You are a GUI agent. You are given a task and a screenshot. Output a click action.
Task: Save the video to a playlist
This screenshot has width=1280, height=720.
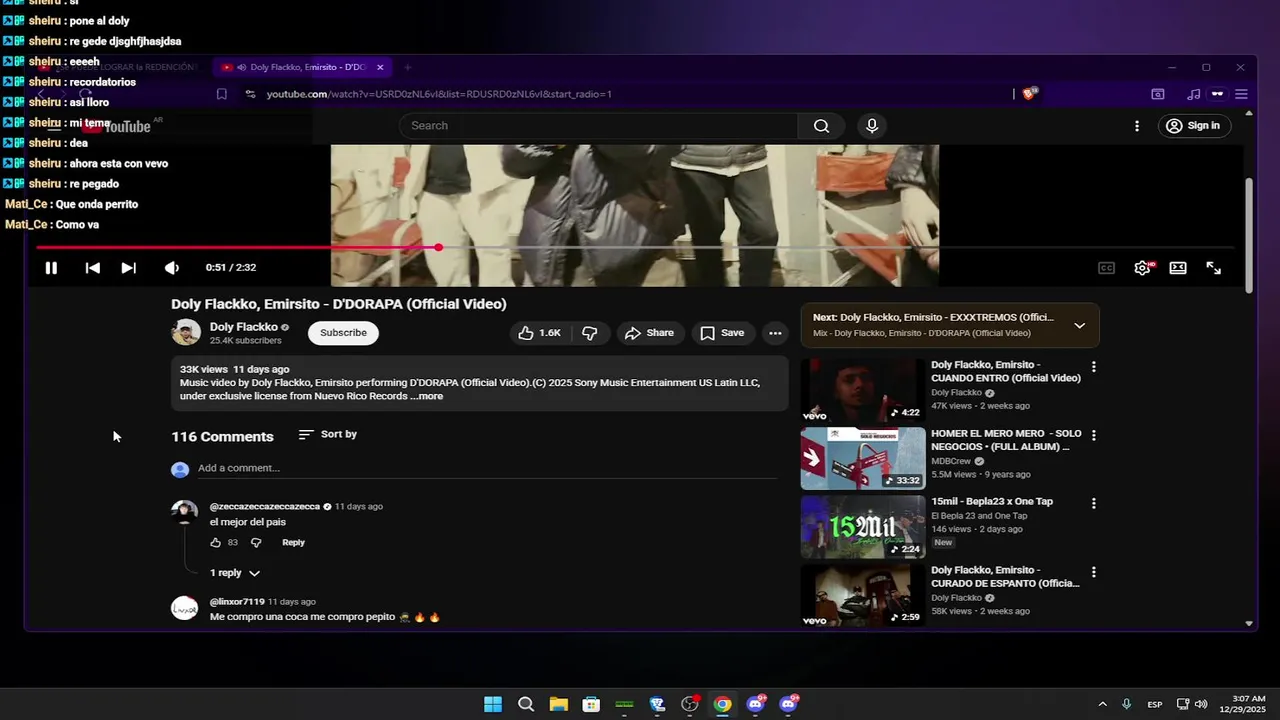pos(722,333)
